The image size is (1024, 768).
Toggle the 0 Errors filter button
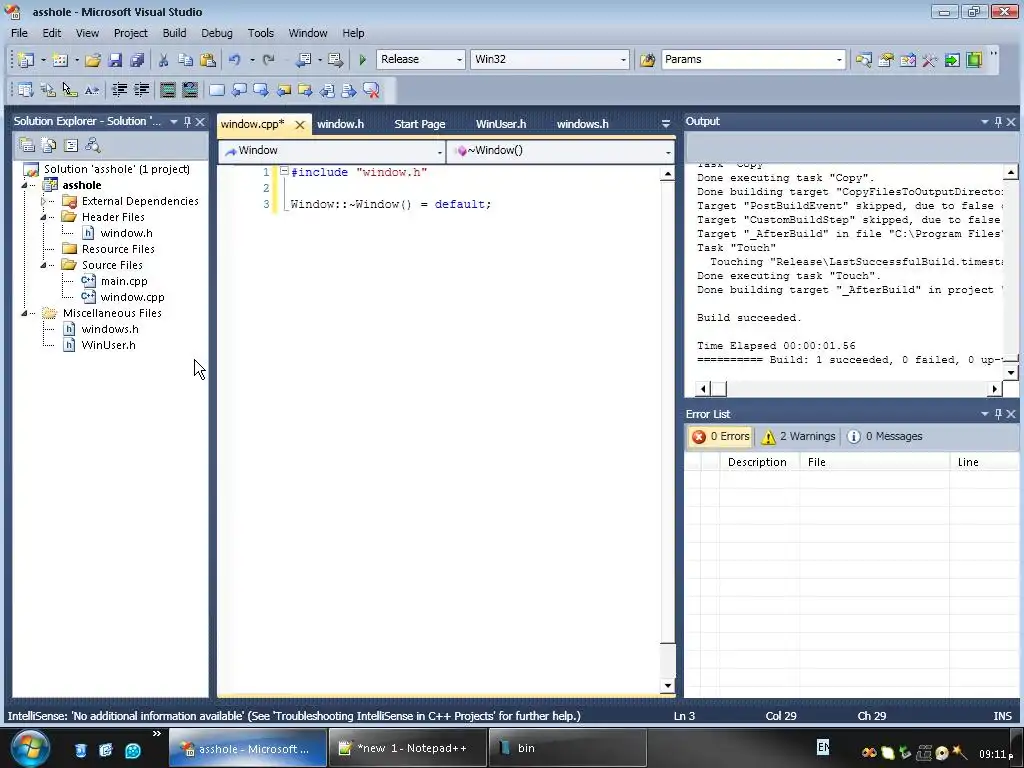point(720,436)
